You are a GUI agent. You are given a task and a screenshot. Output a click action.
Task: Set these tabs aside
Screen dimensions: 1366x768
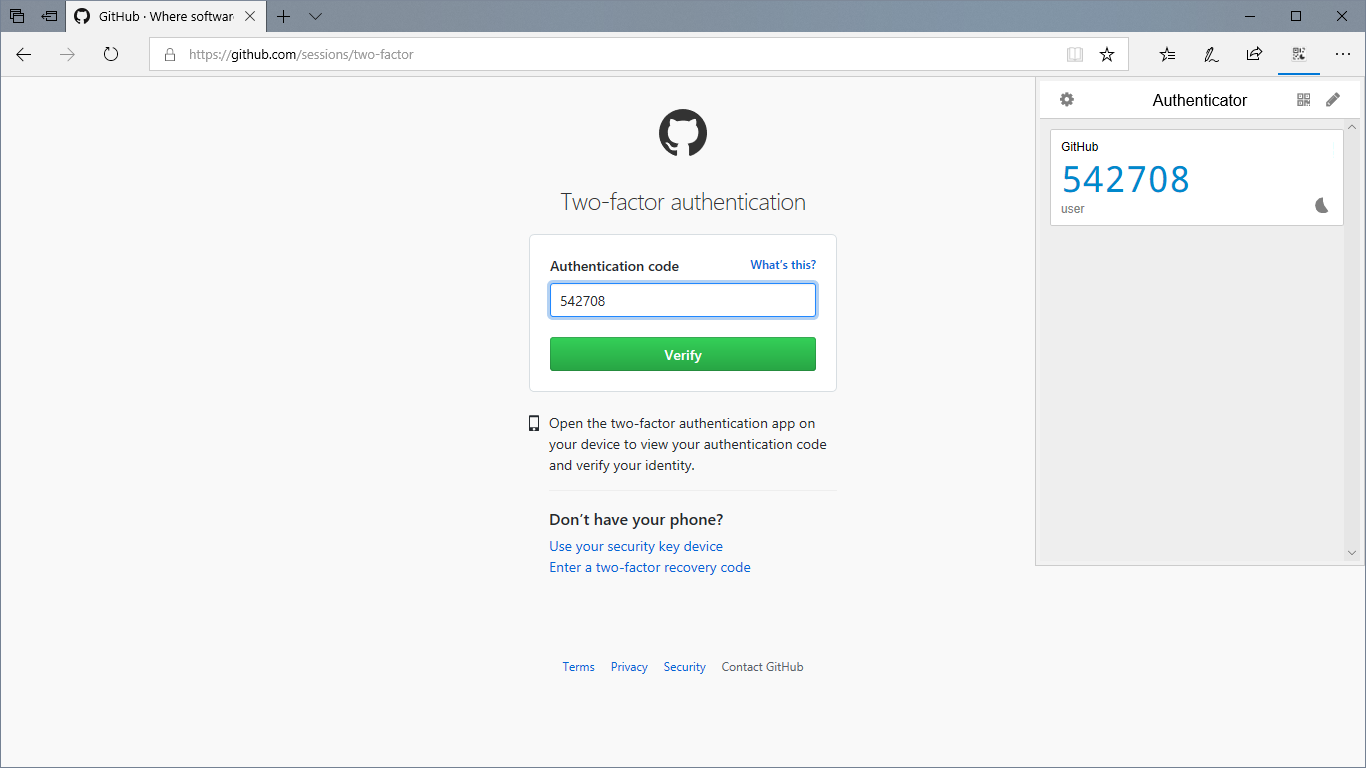[x=49, y=16]
